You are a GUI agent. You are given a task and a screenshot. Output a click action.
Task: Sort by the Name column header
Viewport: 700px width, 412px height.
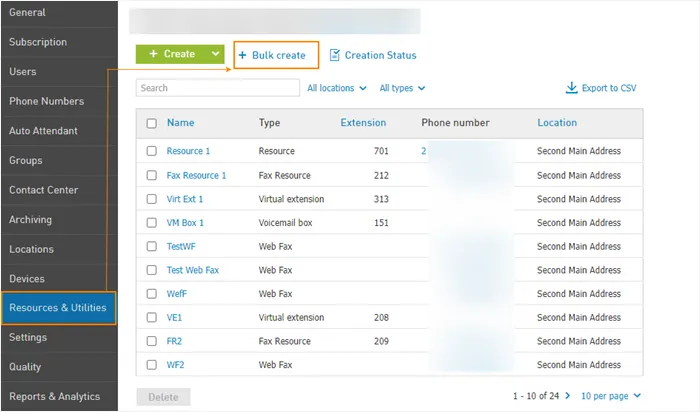click(x=180, y=123)
